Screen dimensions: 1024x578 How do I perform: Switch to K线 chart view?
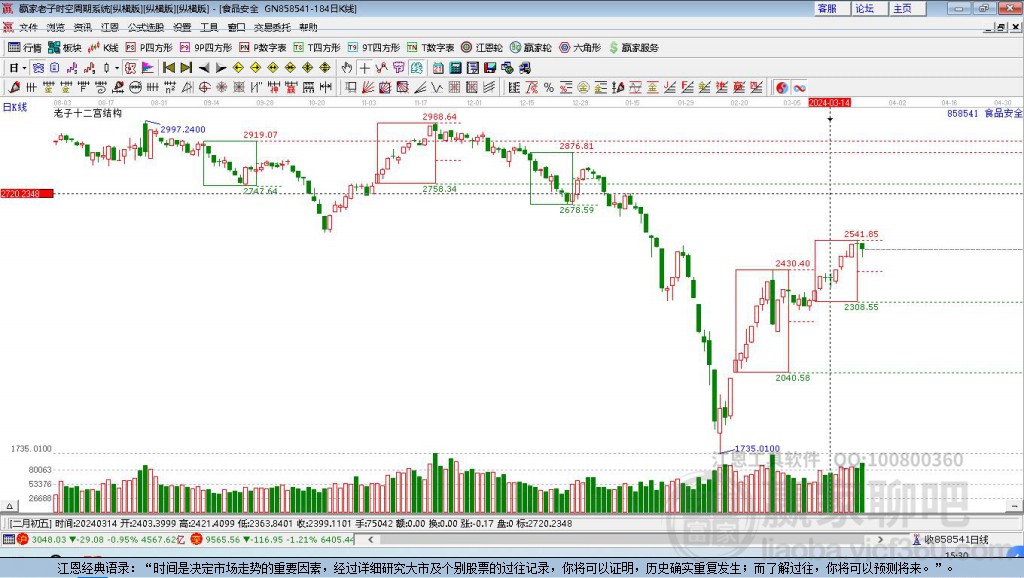[103, 48]
